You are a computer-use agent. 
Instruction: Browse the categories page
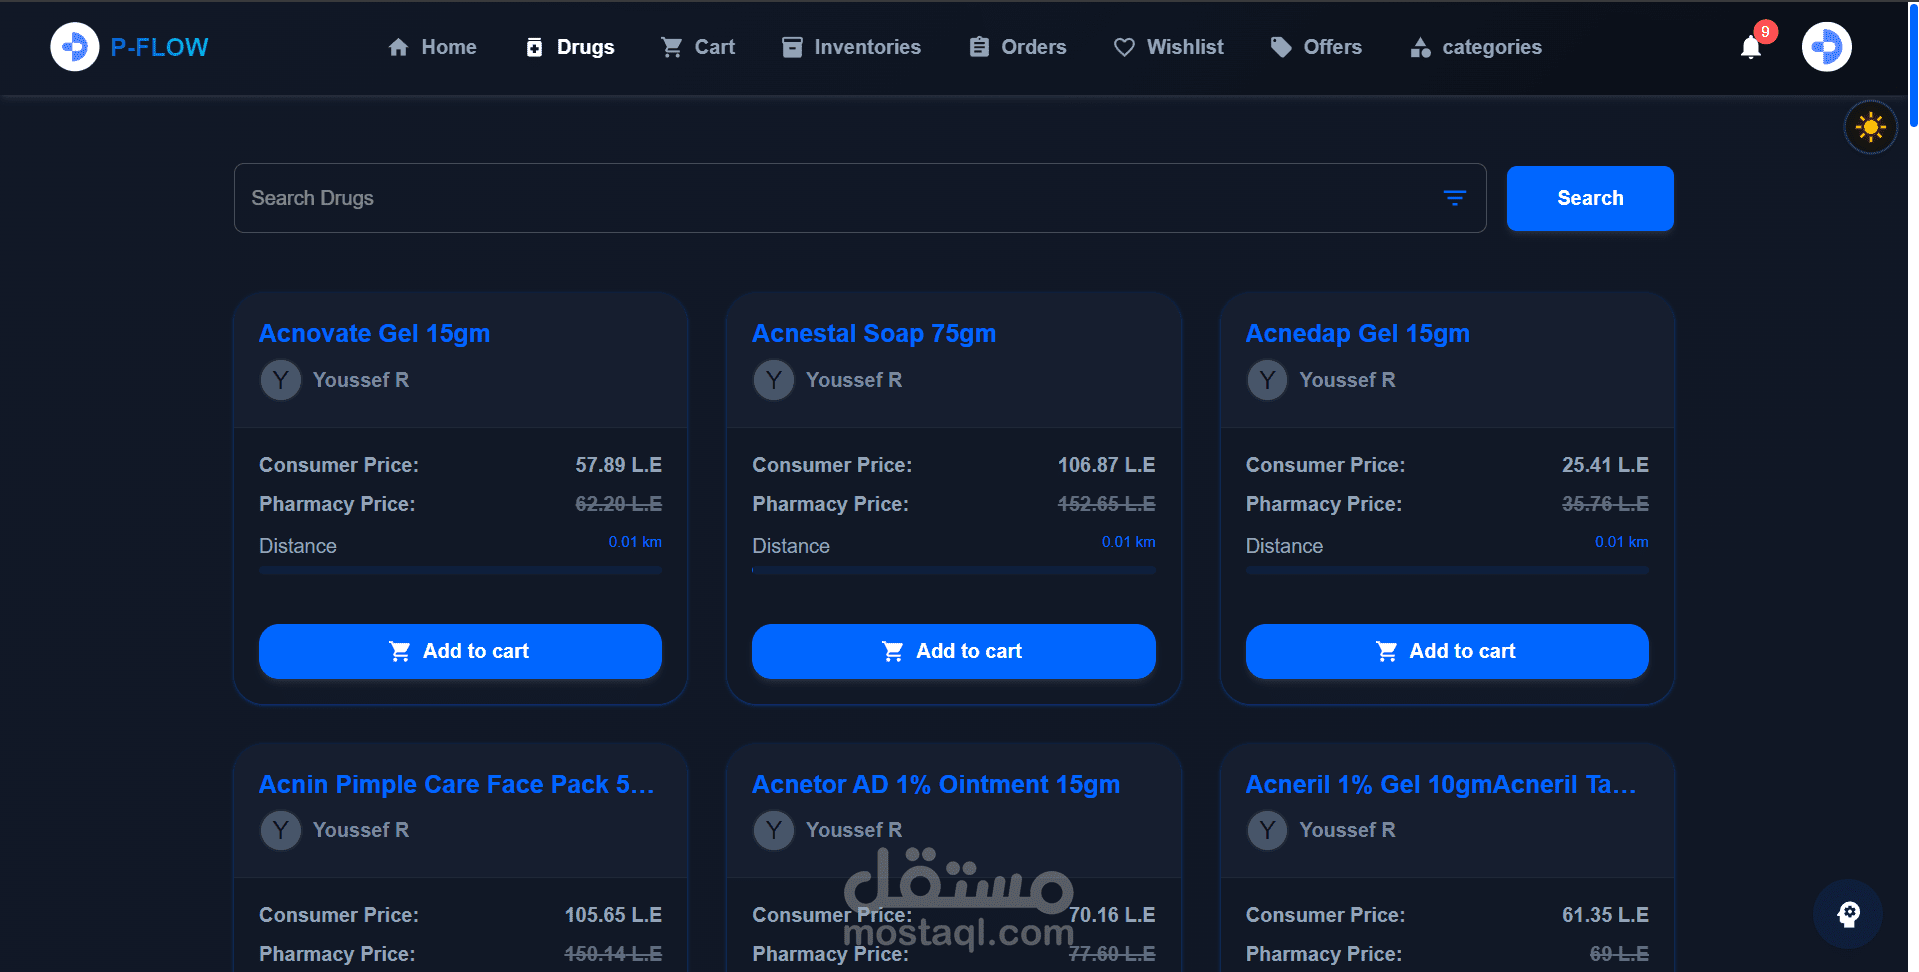click(x=1476, y=47)
